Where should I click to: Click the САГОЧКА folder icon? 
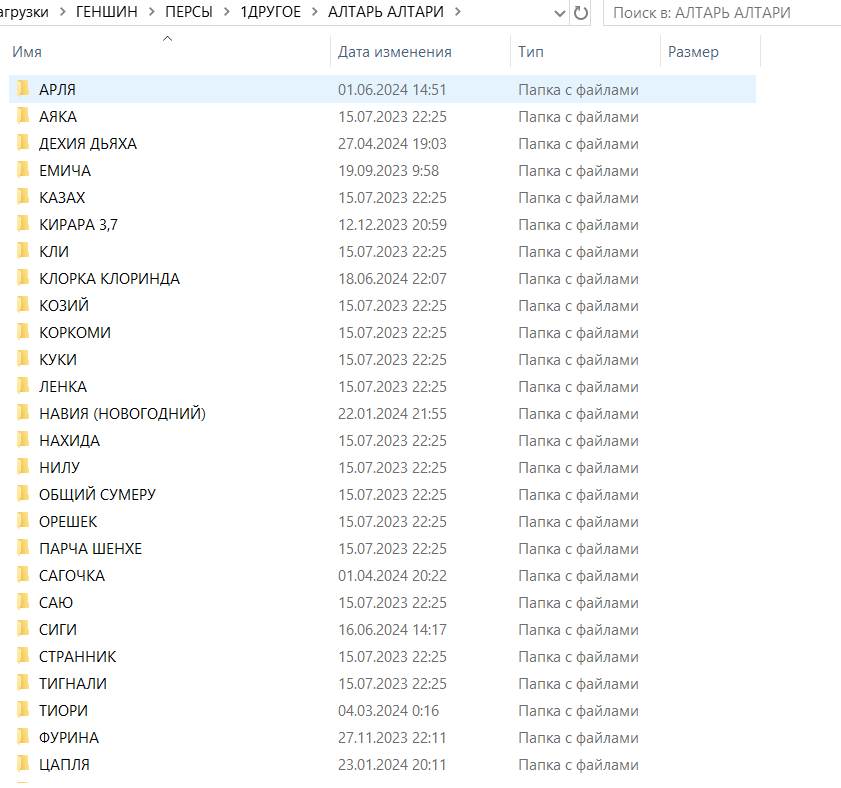23,575
